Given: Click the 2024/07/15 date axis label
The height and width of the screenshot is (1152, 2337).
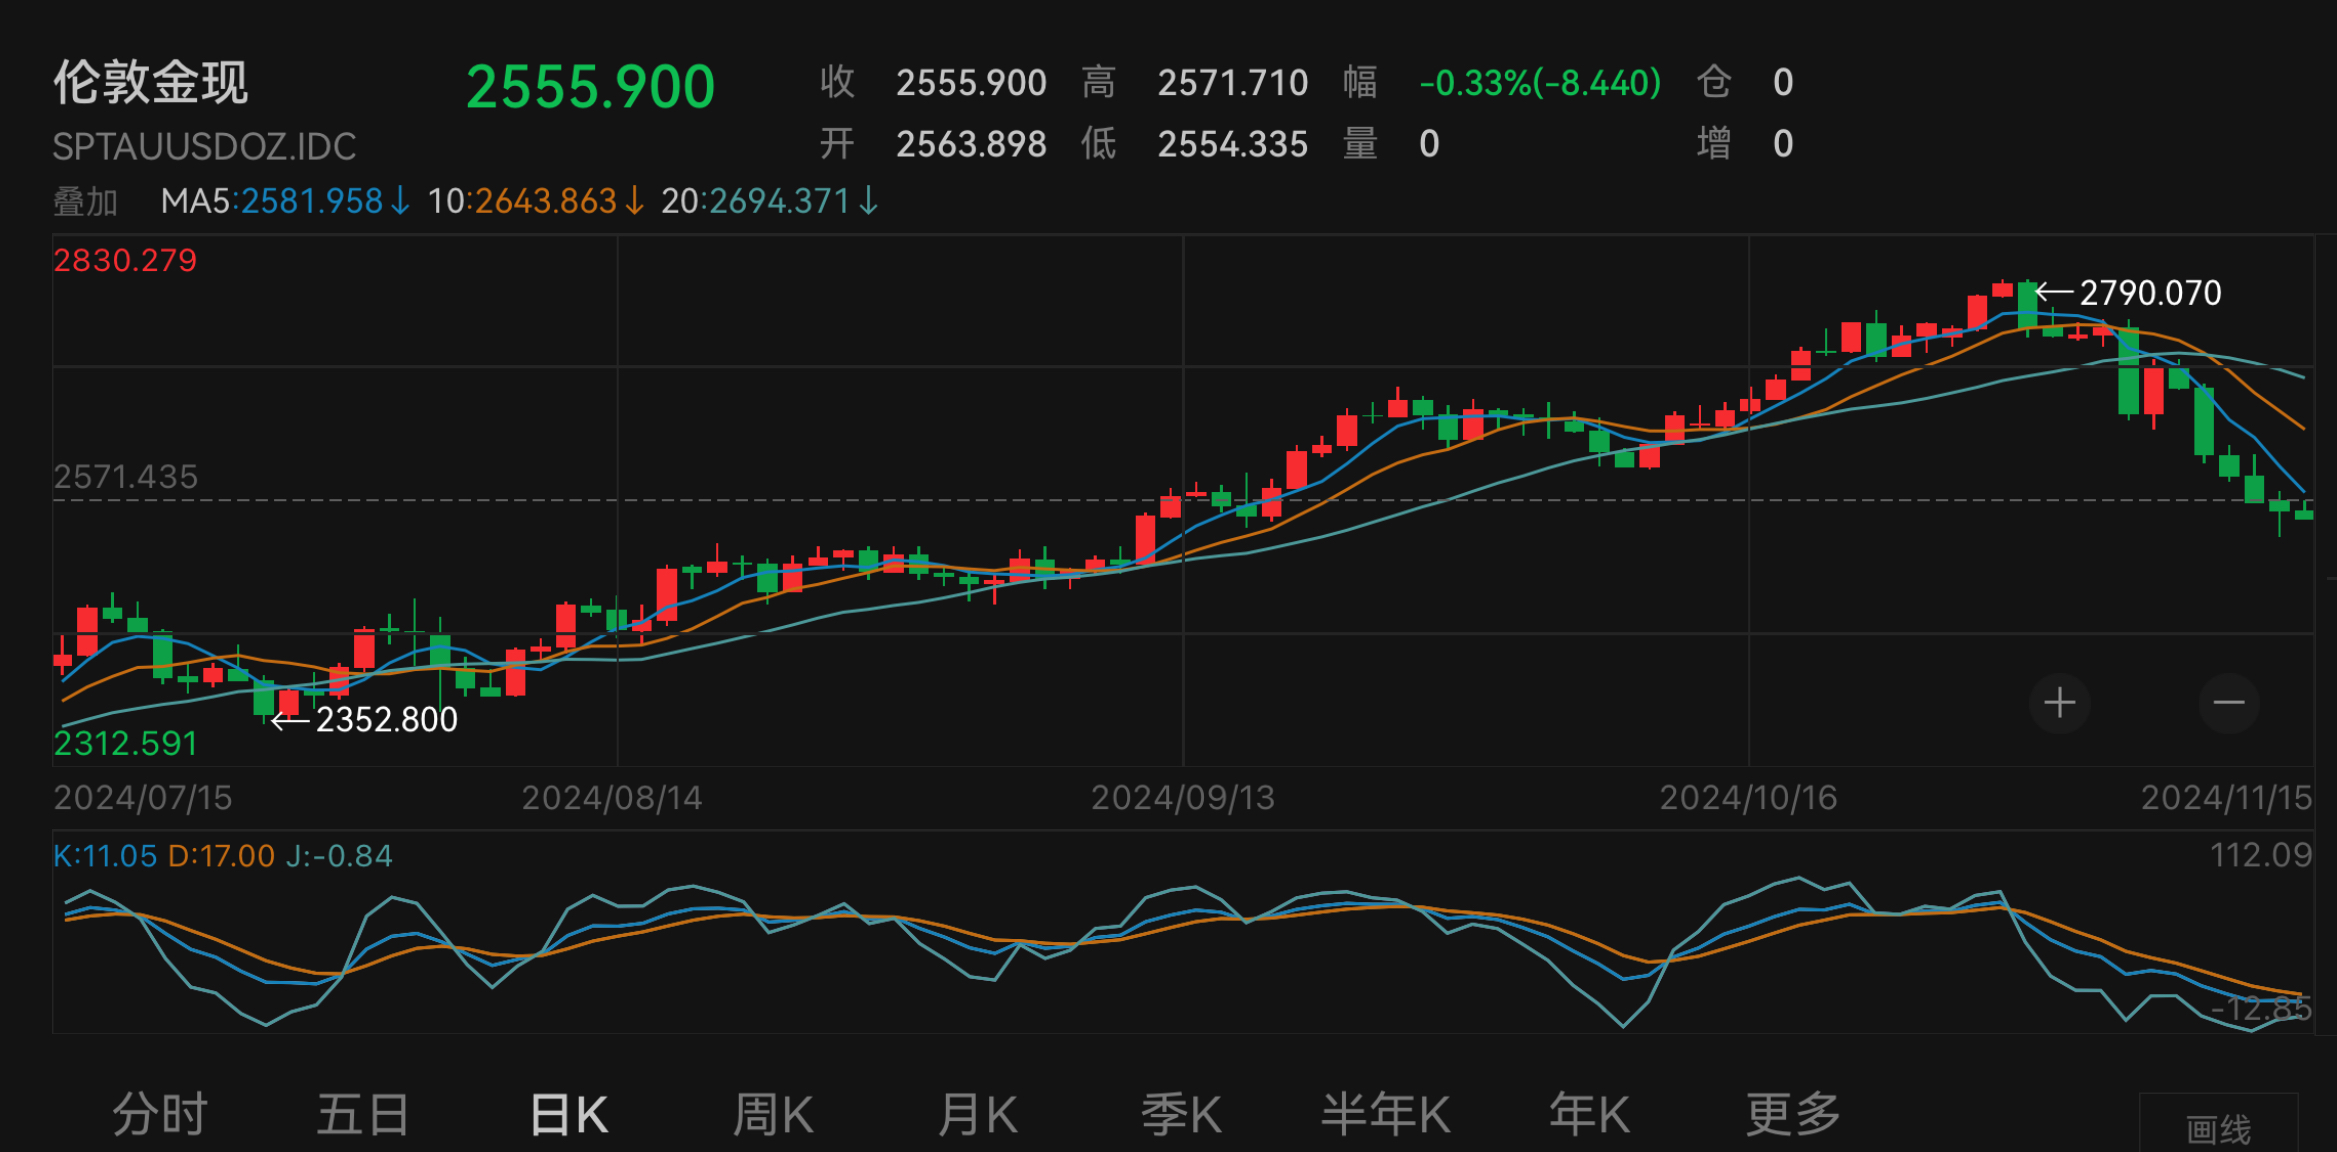Looking at the screenshot, I should click(x=143, y=798).
